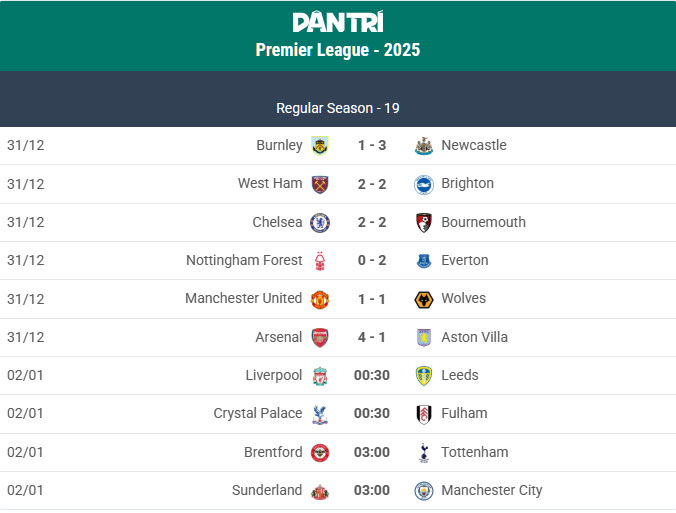Click the Liverpool club crest

(x=320, y=376)
